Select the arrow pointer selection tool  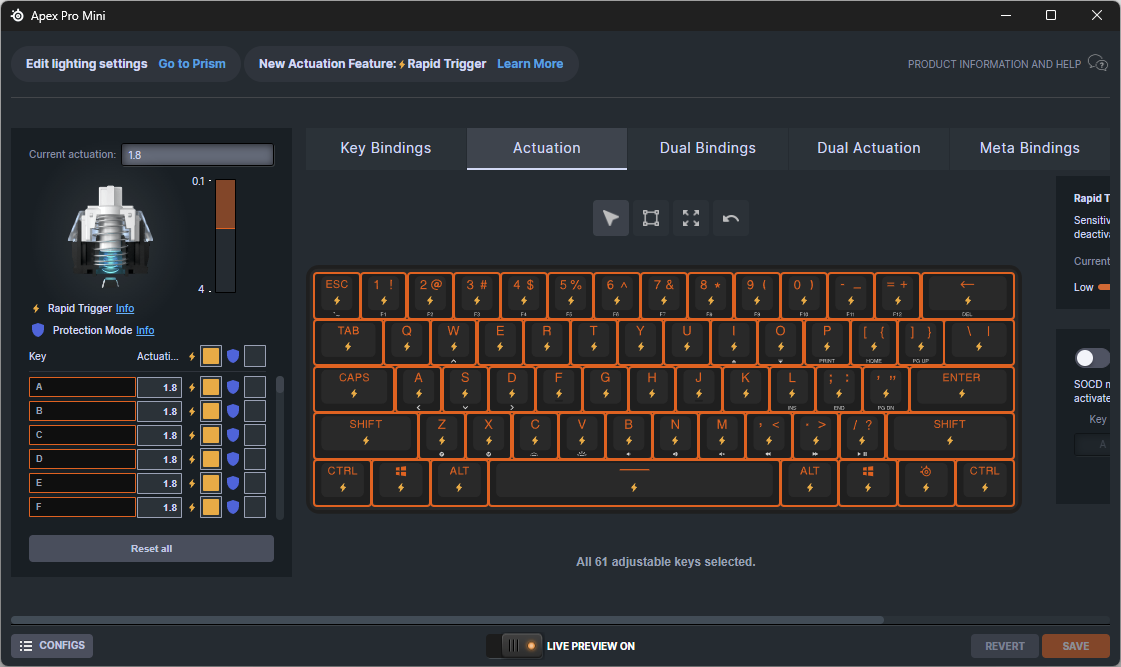(611, 218)
